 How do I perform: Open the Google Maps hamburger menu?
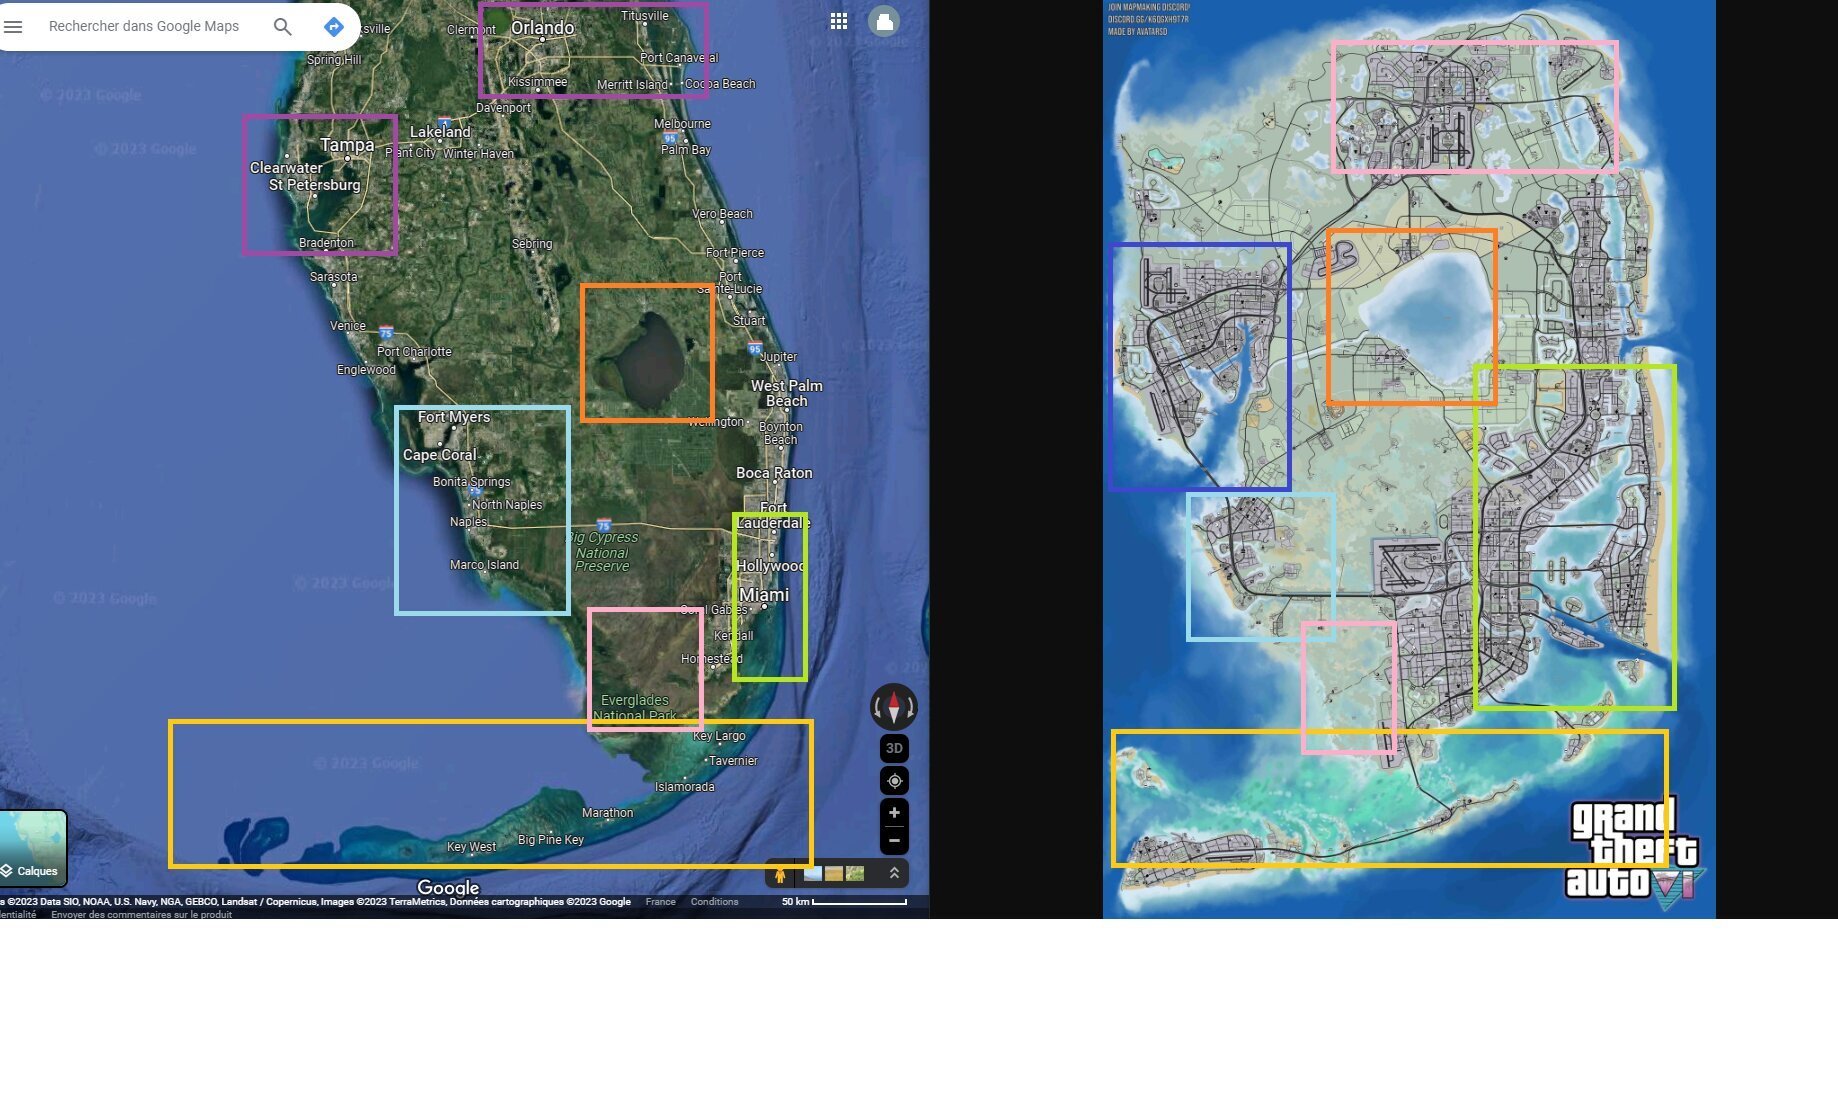click(13, 27)
